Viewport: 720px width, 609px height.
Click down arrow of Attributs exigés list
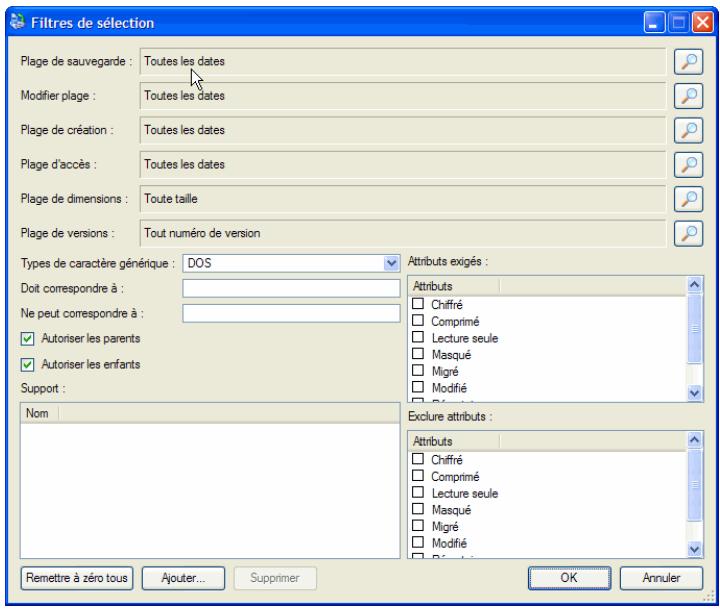[x=694, y=393]
